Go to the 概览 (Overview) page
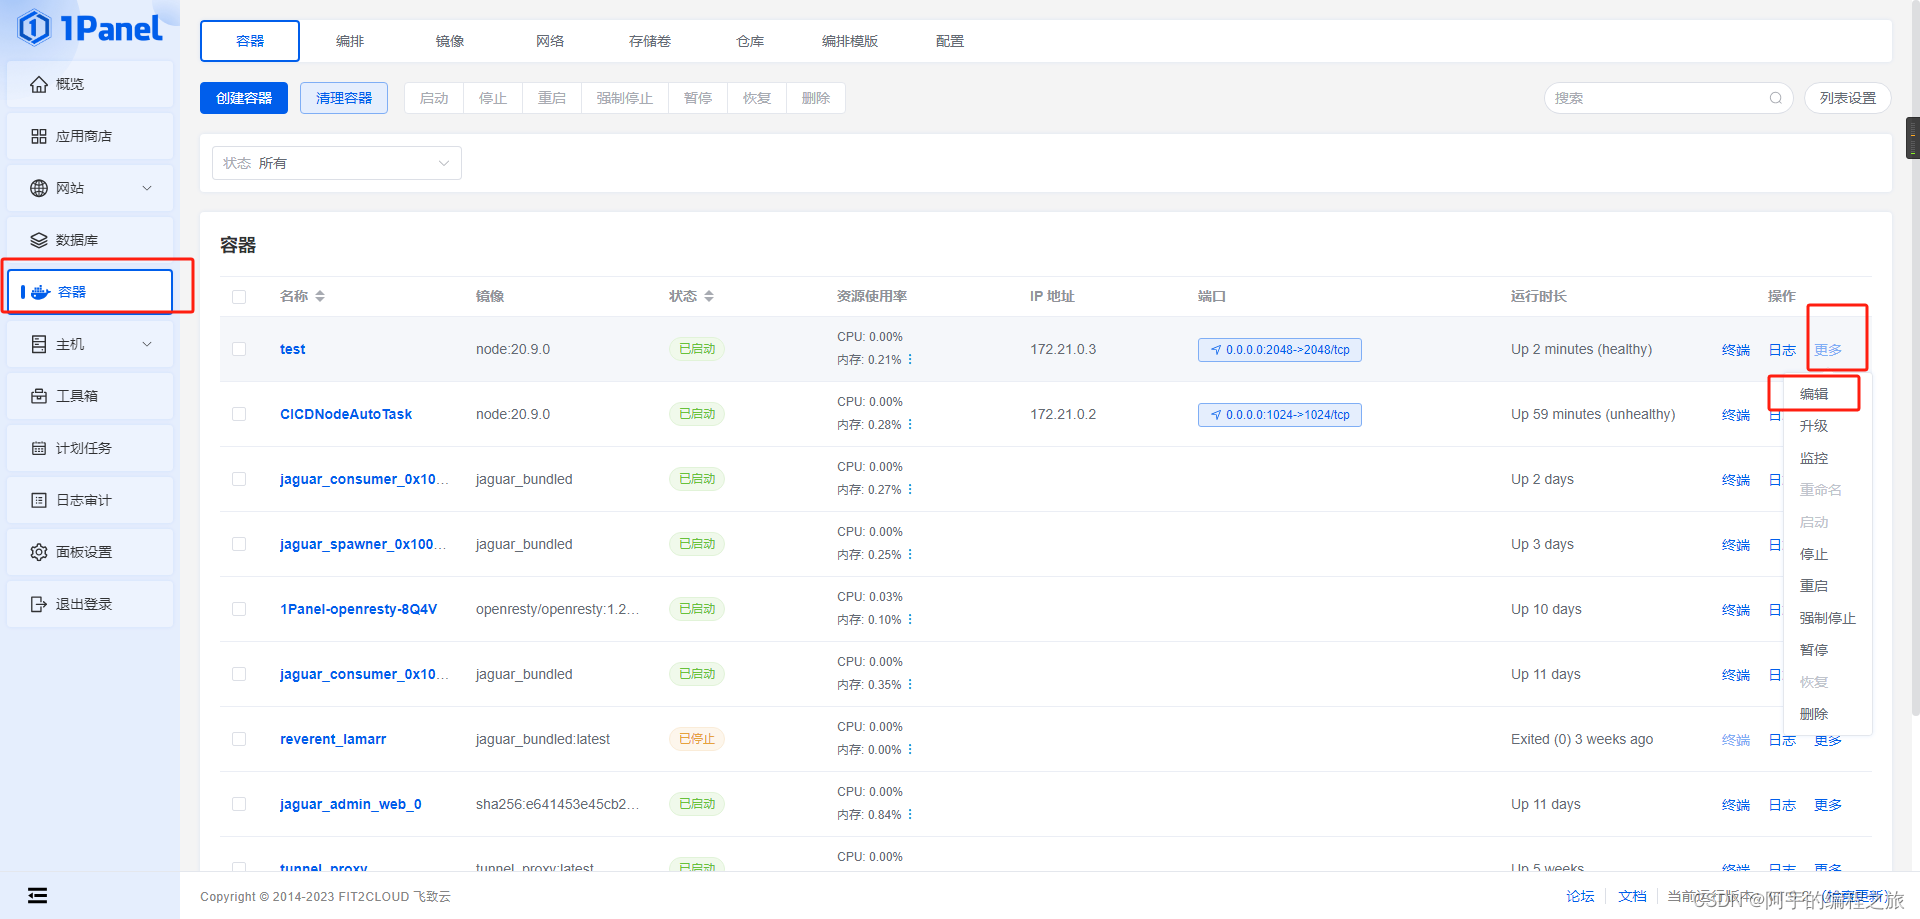 [x=89, y=83]
